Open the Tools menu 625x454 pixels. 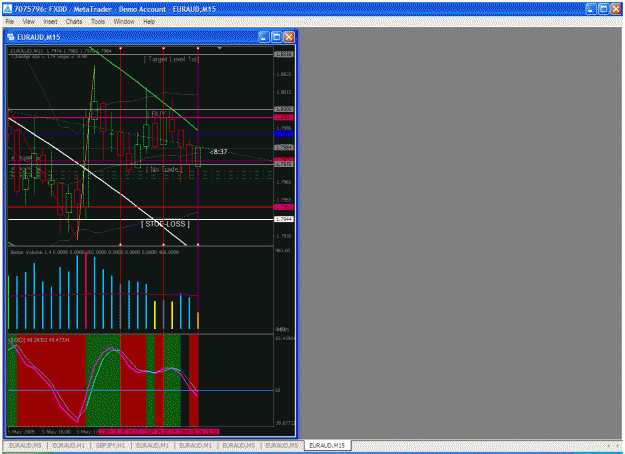tap(98, 22)
